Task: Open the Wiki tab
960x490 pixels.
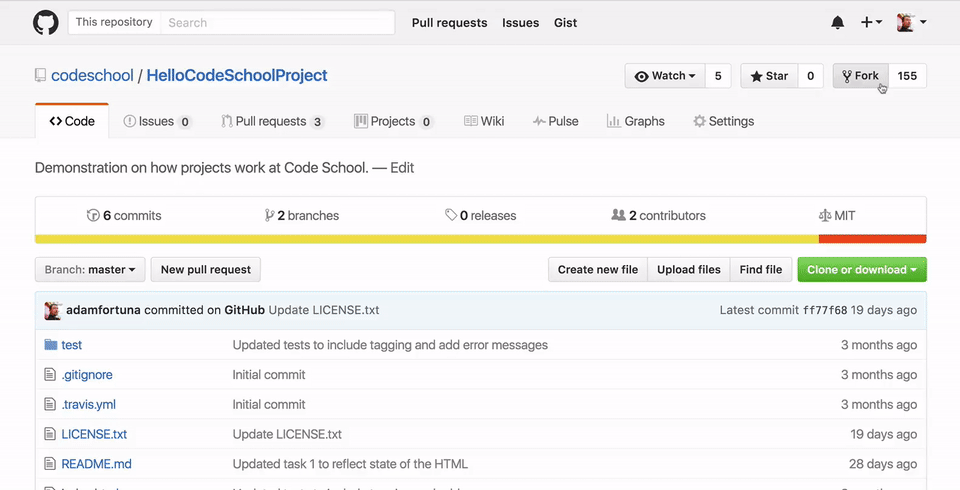Action: [x=484, y=121]
